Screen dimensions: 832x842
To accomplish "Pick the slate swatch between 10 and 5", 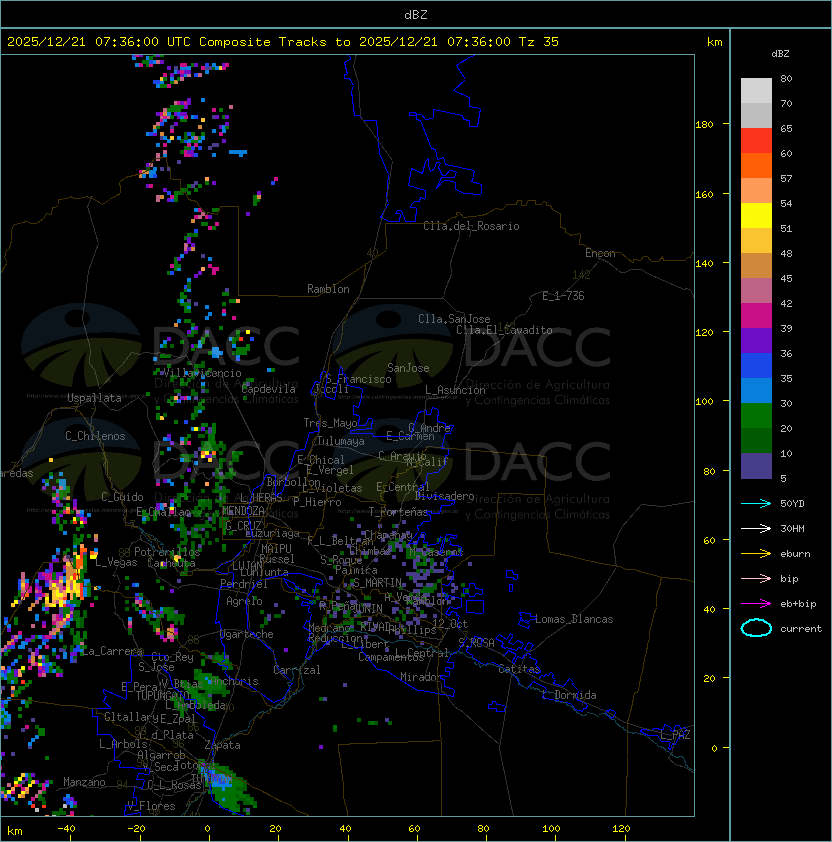I will point(756,466).
